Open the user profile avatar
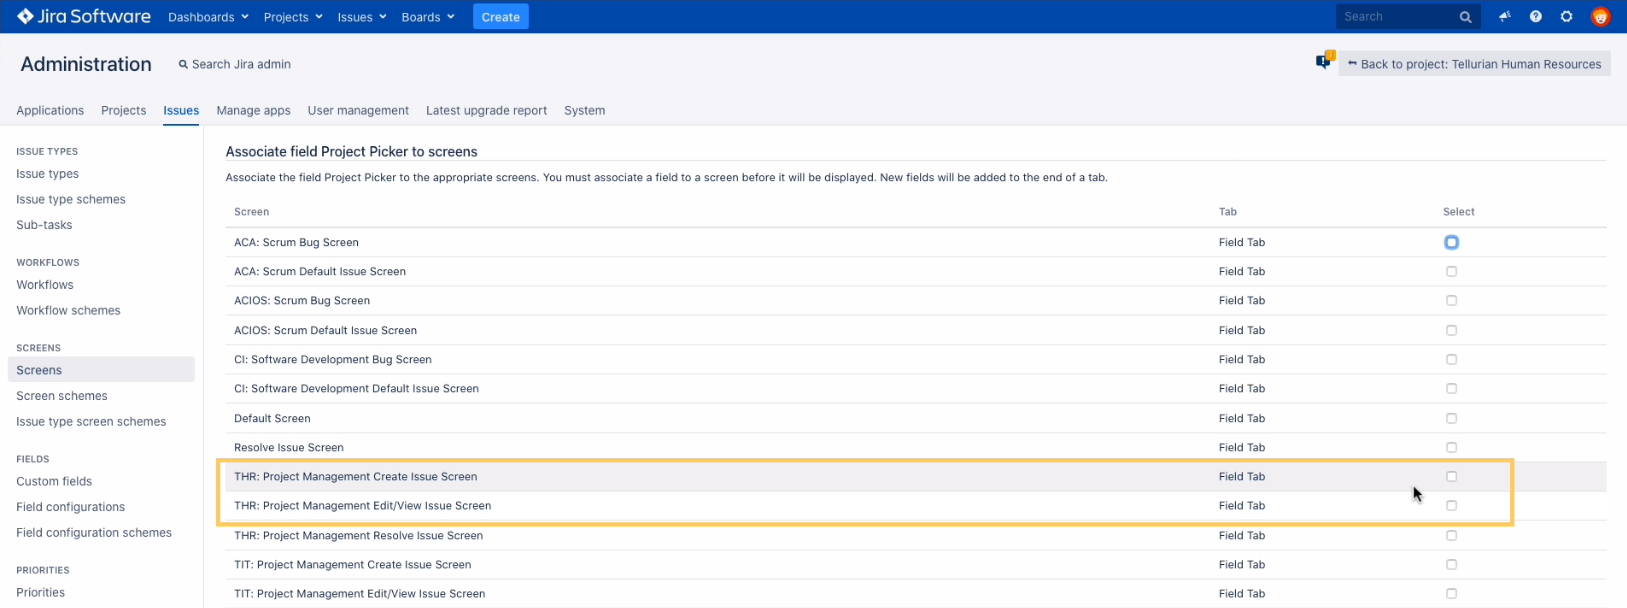 coord(1600,17)
